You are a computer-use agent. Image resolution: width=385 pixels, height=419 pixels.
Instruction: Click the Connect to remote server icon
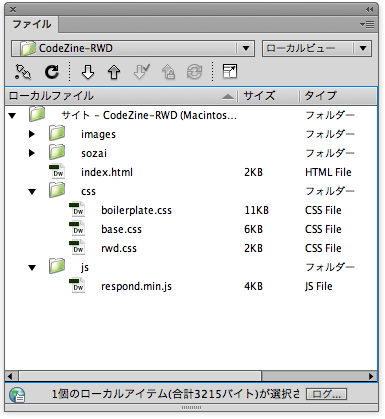pos(23,72)
